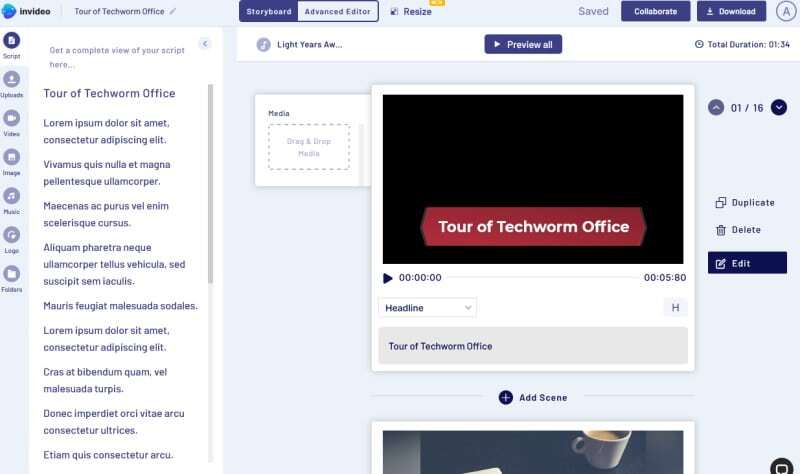
Task: Click the Tour of Techworm Office project title
Action: 119,11
